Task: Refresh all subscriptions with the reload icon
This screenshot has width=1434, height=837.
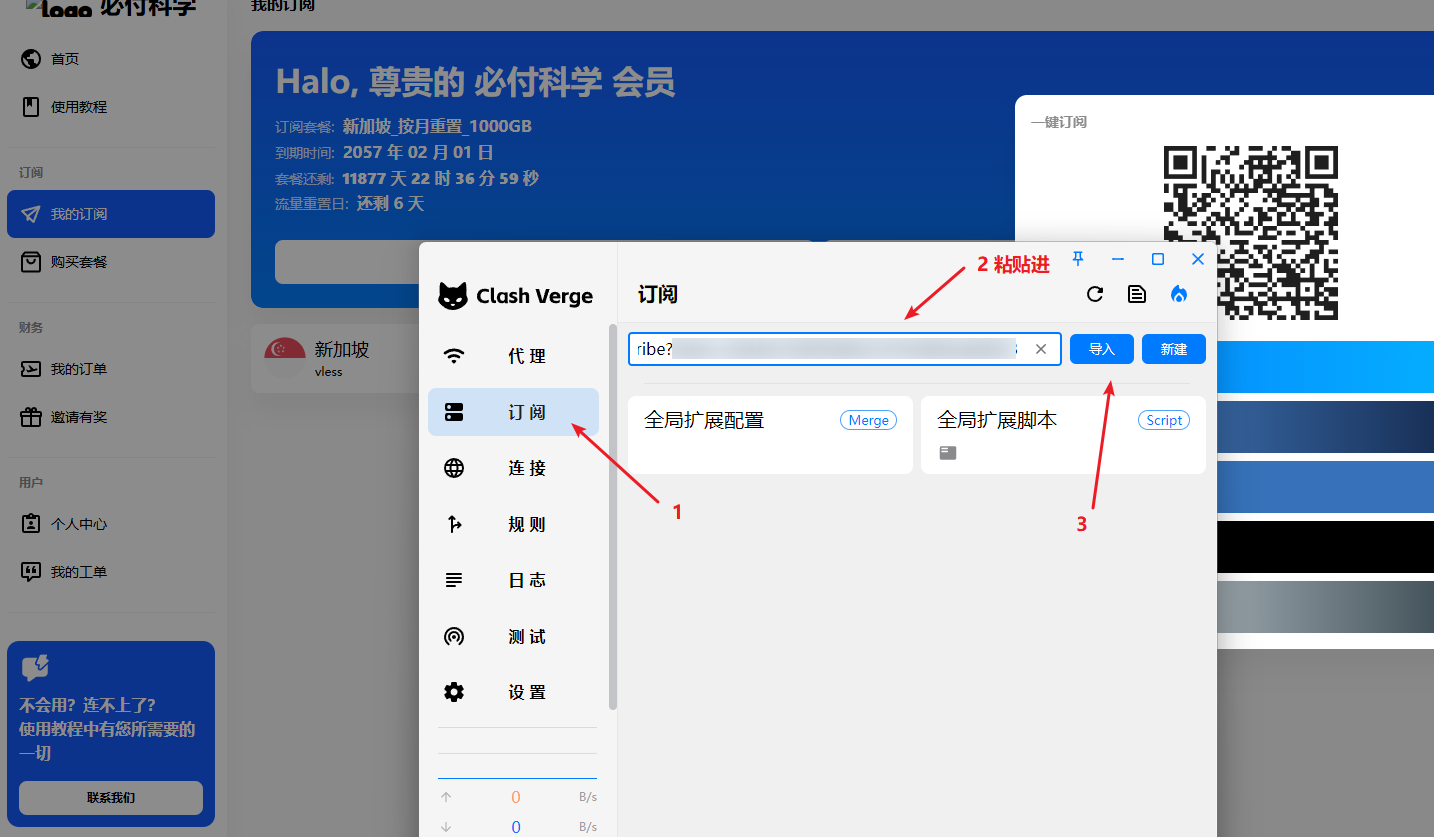Action: pos(1095,294)
